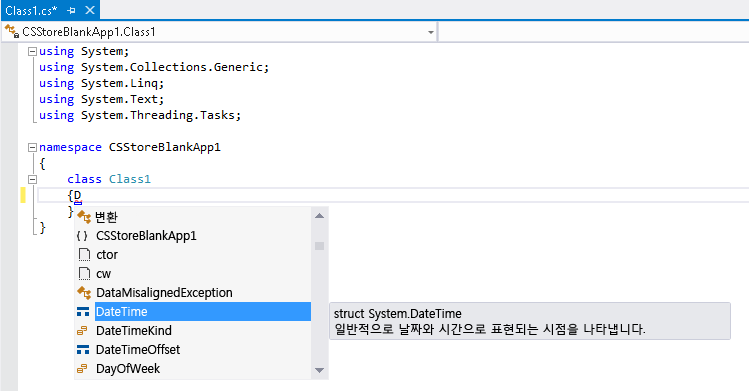Choose DateTimeKind from the completion list
749x391 pixels.
coord(193,330)
